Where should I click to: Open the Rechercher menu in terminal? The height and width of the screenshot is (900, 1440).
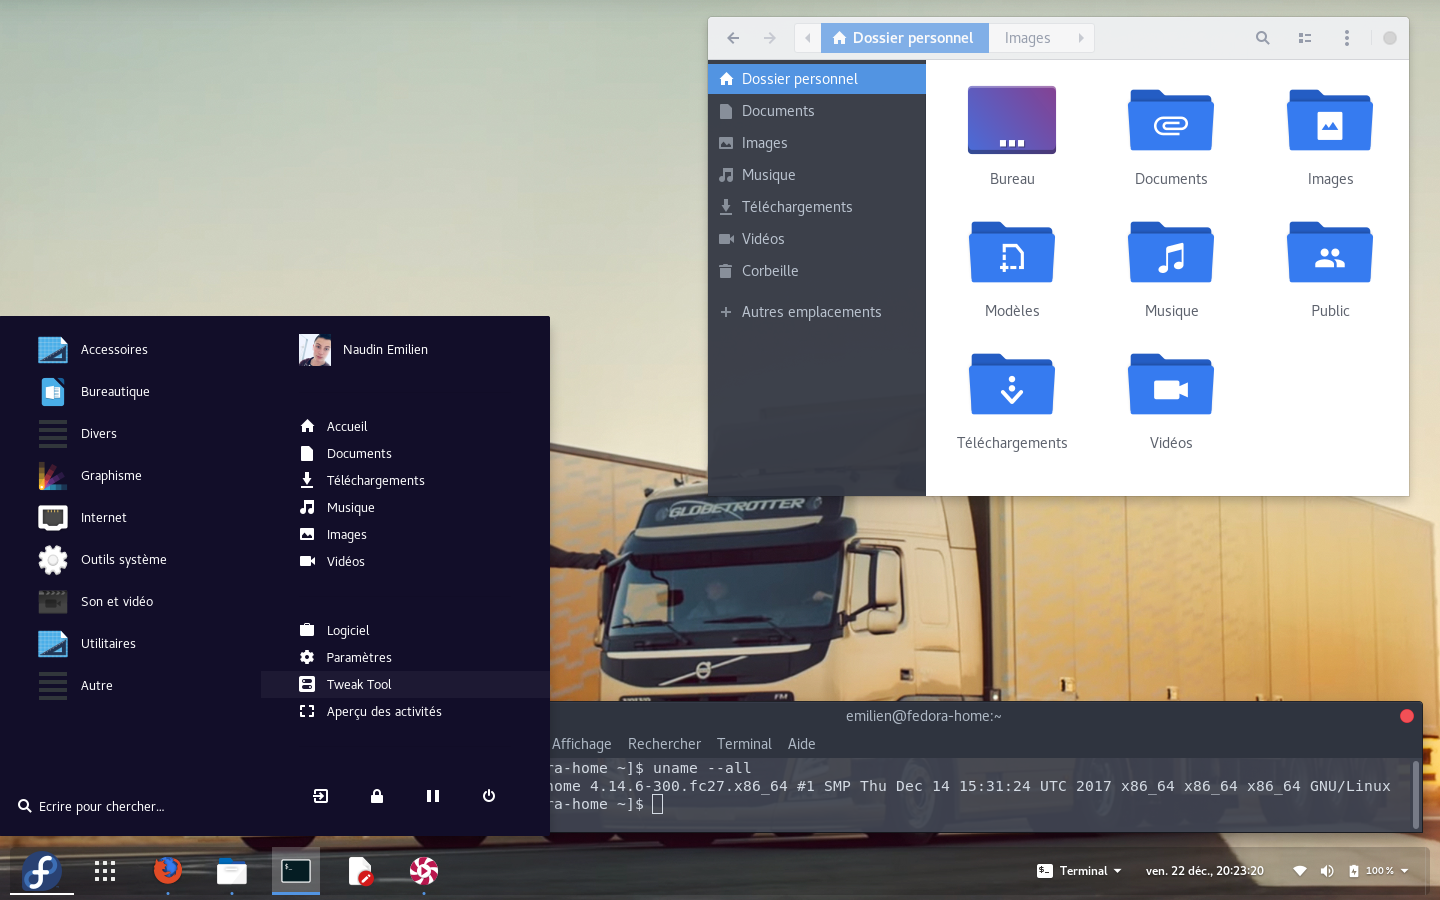pyautogui.click(x=664, y=744)
